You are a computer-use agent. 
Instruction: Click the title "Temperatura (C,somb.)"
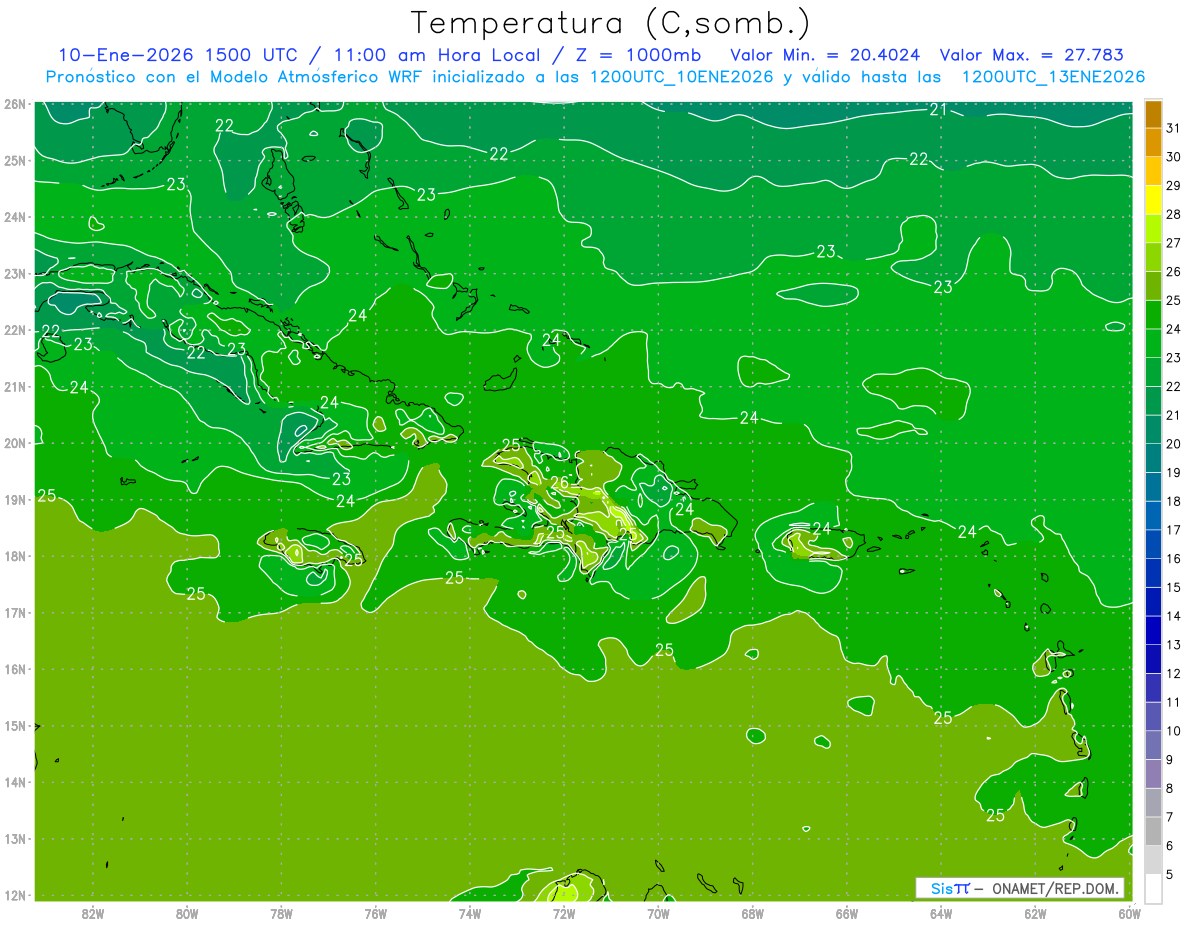[x=610, y=24]
